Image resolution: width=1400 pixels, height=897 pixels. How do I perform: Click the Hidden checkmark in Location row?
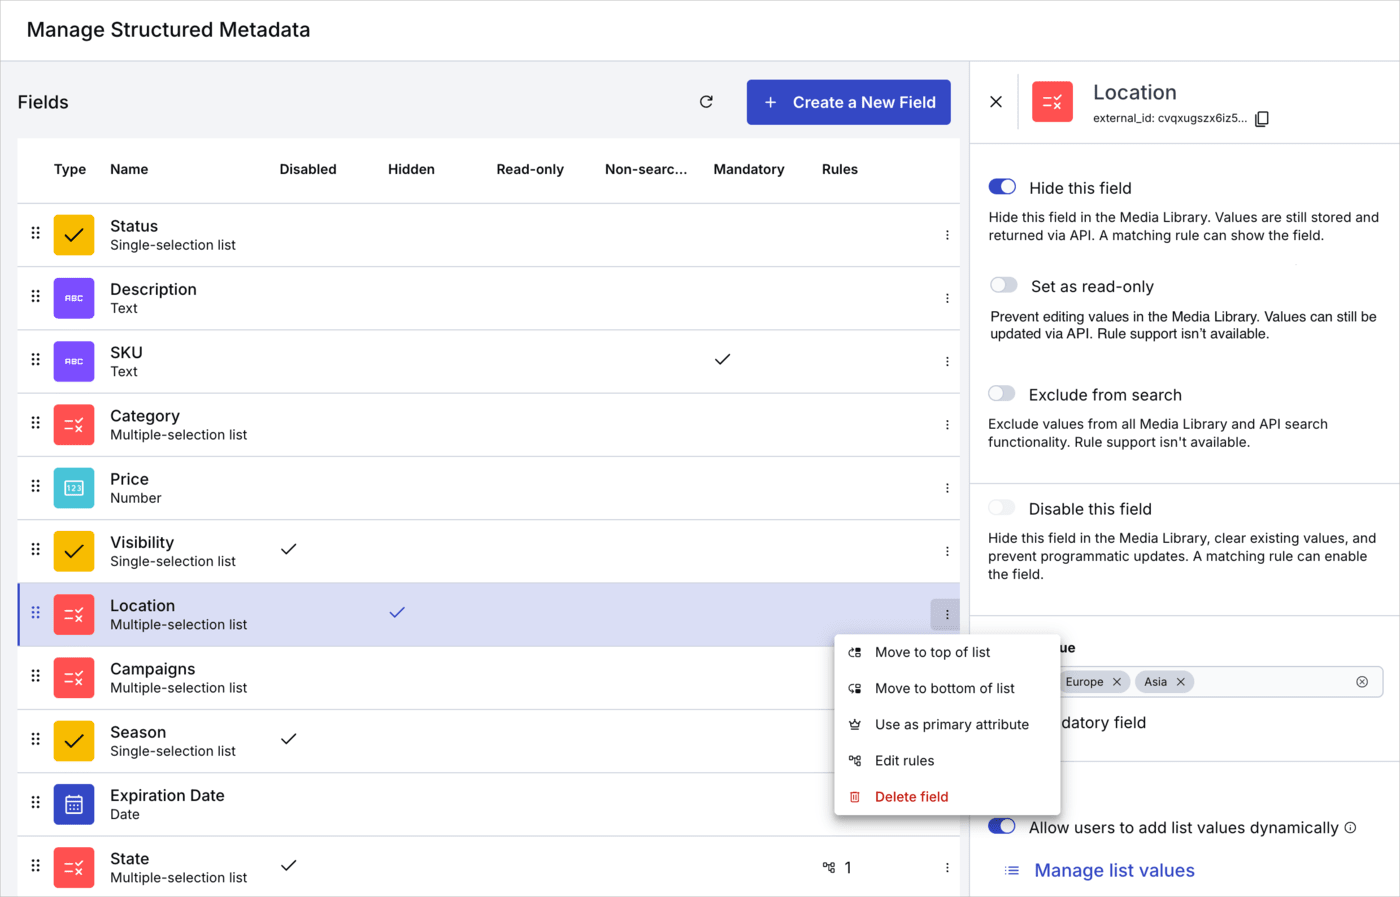point(397,612)
